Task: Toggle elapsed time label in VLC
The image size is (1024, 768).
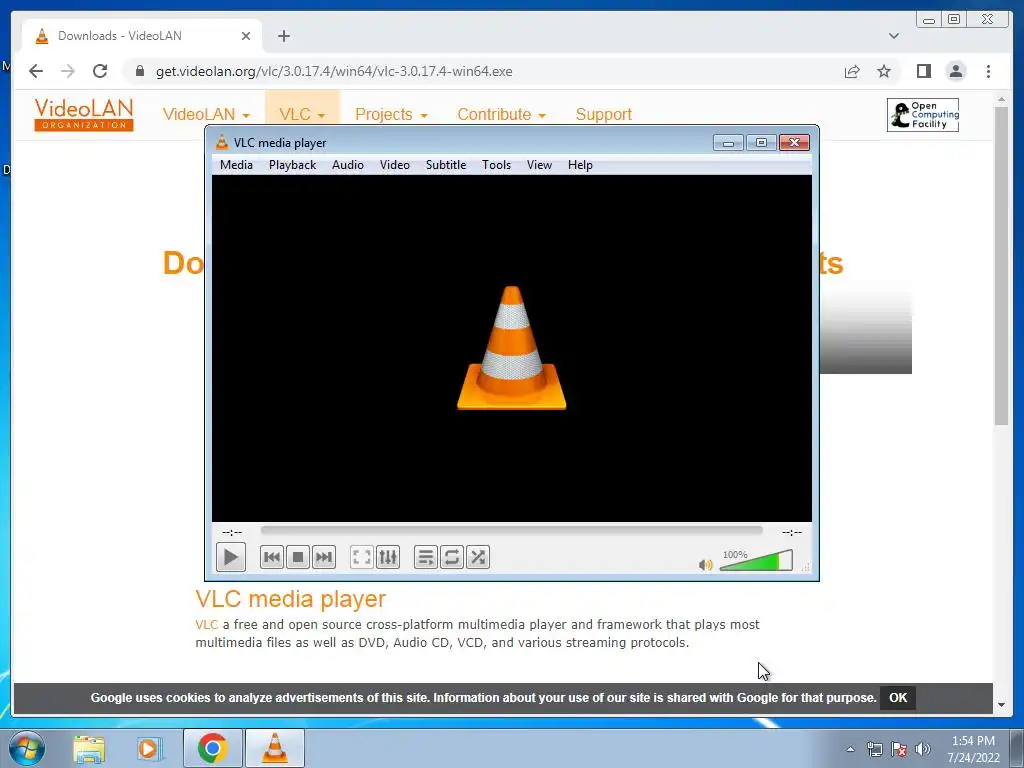Action: pos(232,532)
